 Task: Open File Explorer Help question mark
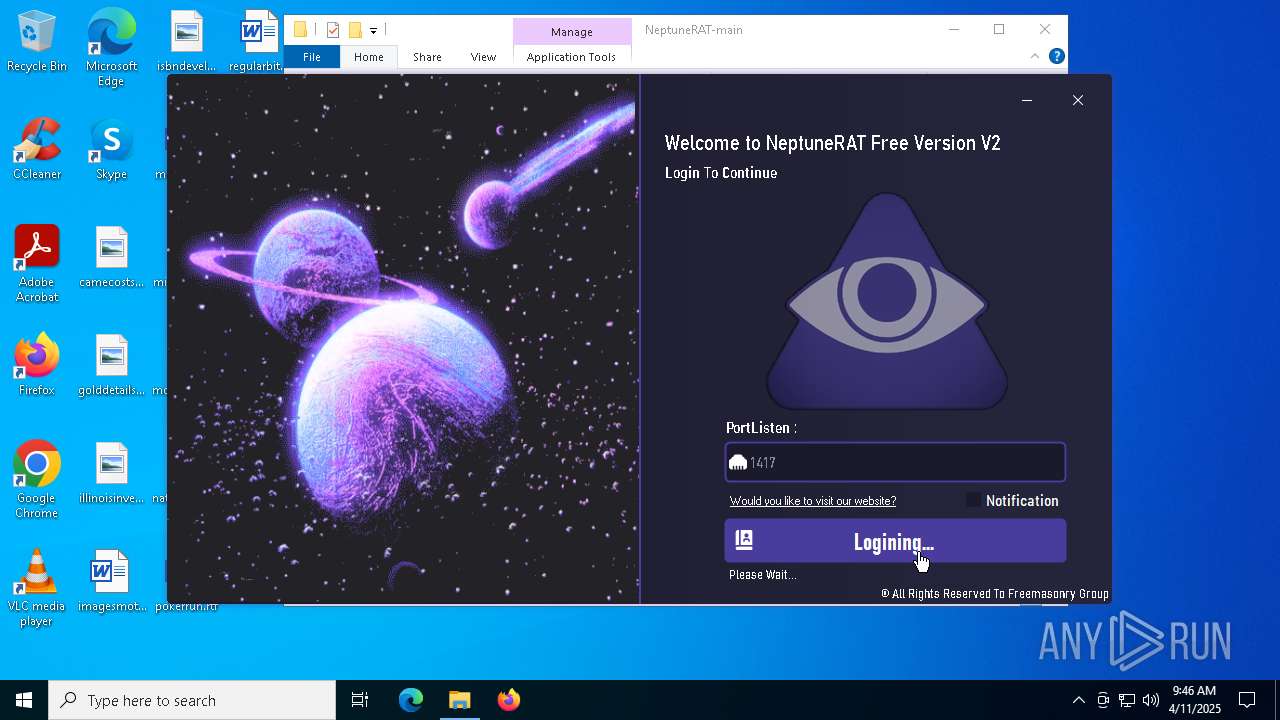pyautogui.click(x=1056, y=57)
